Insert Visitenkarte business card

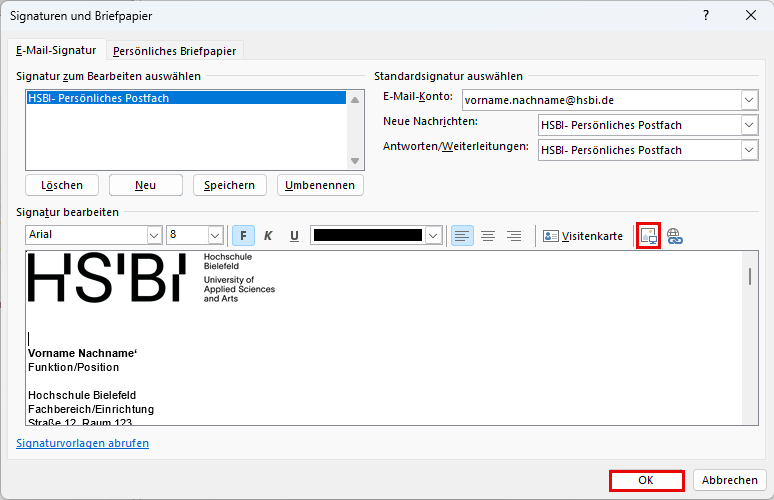[582, 236]
